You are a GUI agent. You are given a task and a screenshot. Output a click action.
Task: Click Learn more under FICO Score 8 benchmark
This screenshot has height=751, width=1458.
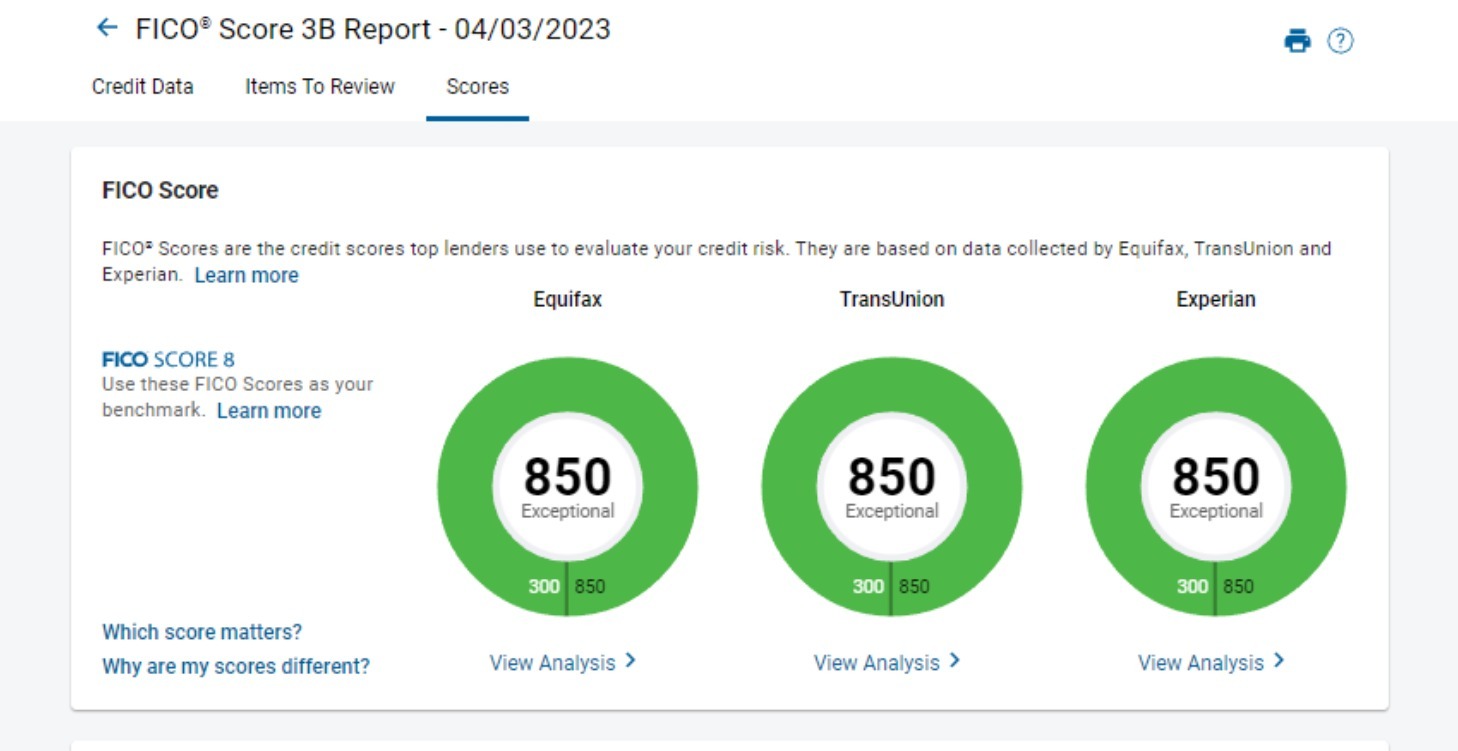pos(269,410)
